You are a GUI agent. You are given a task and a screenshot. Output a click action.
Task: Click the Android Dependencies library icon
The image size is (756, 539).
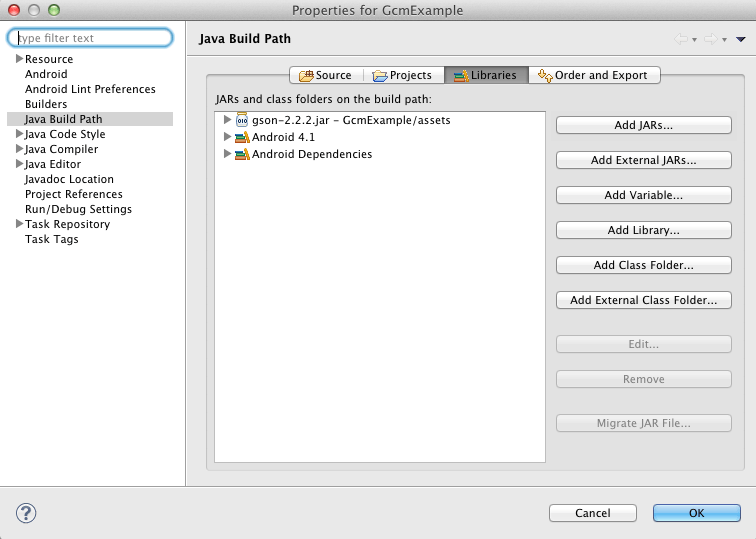(x=242, y=154)
